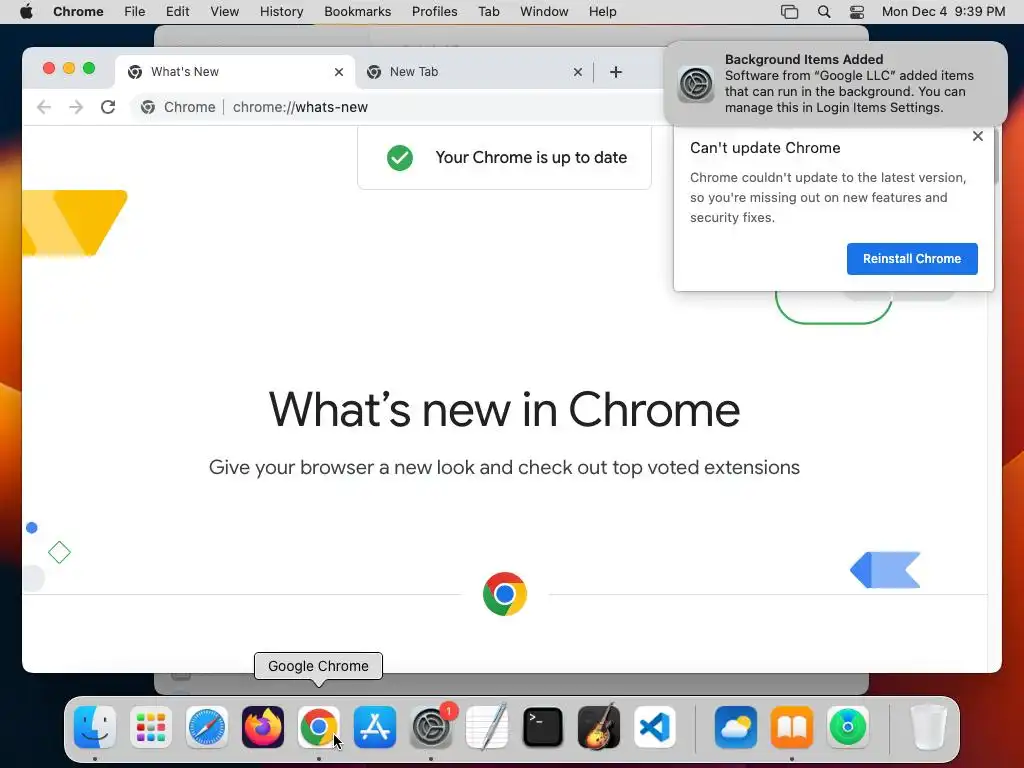Click the Background Items Added notification
The width and height of the screenshot is (1024, 768).
(836, 84)
